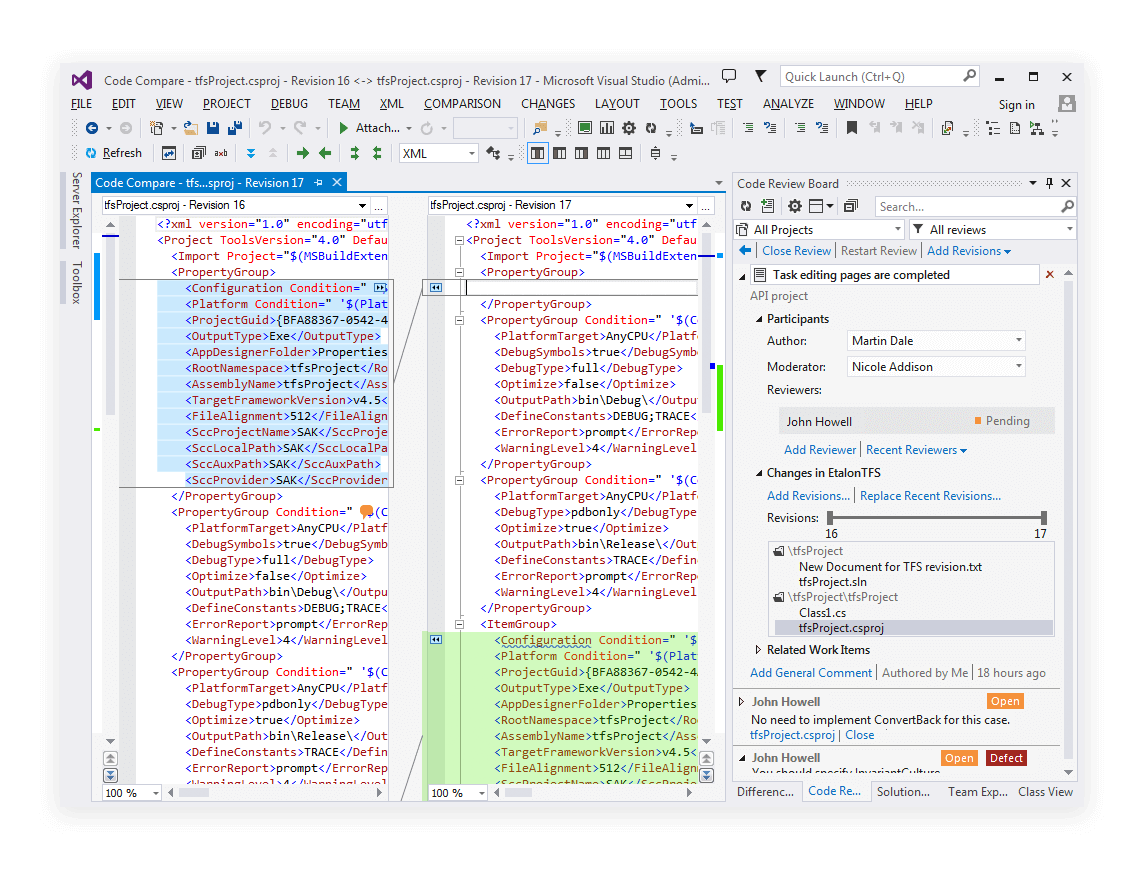Screen dimensions: 1143x883
Task: Open the ANALYZE menu
Action: (x=788, y=104)
